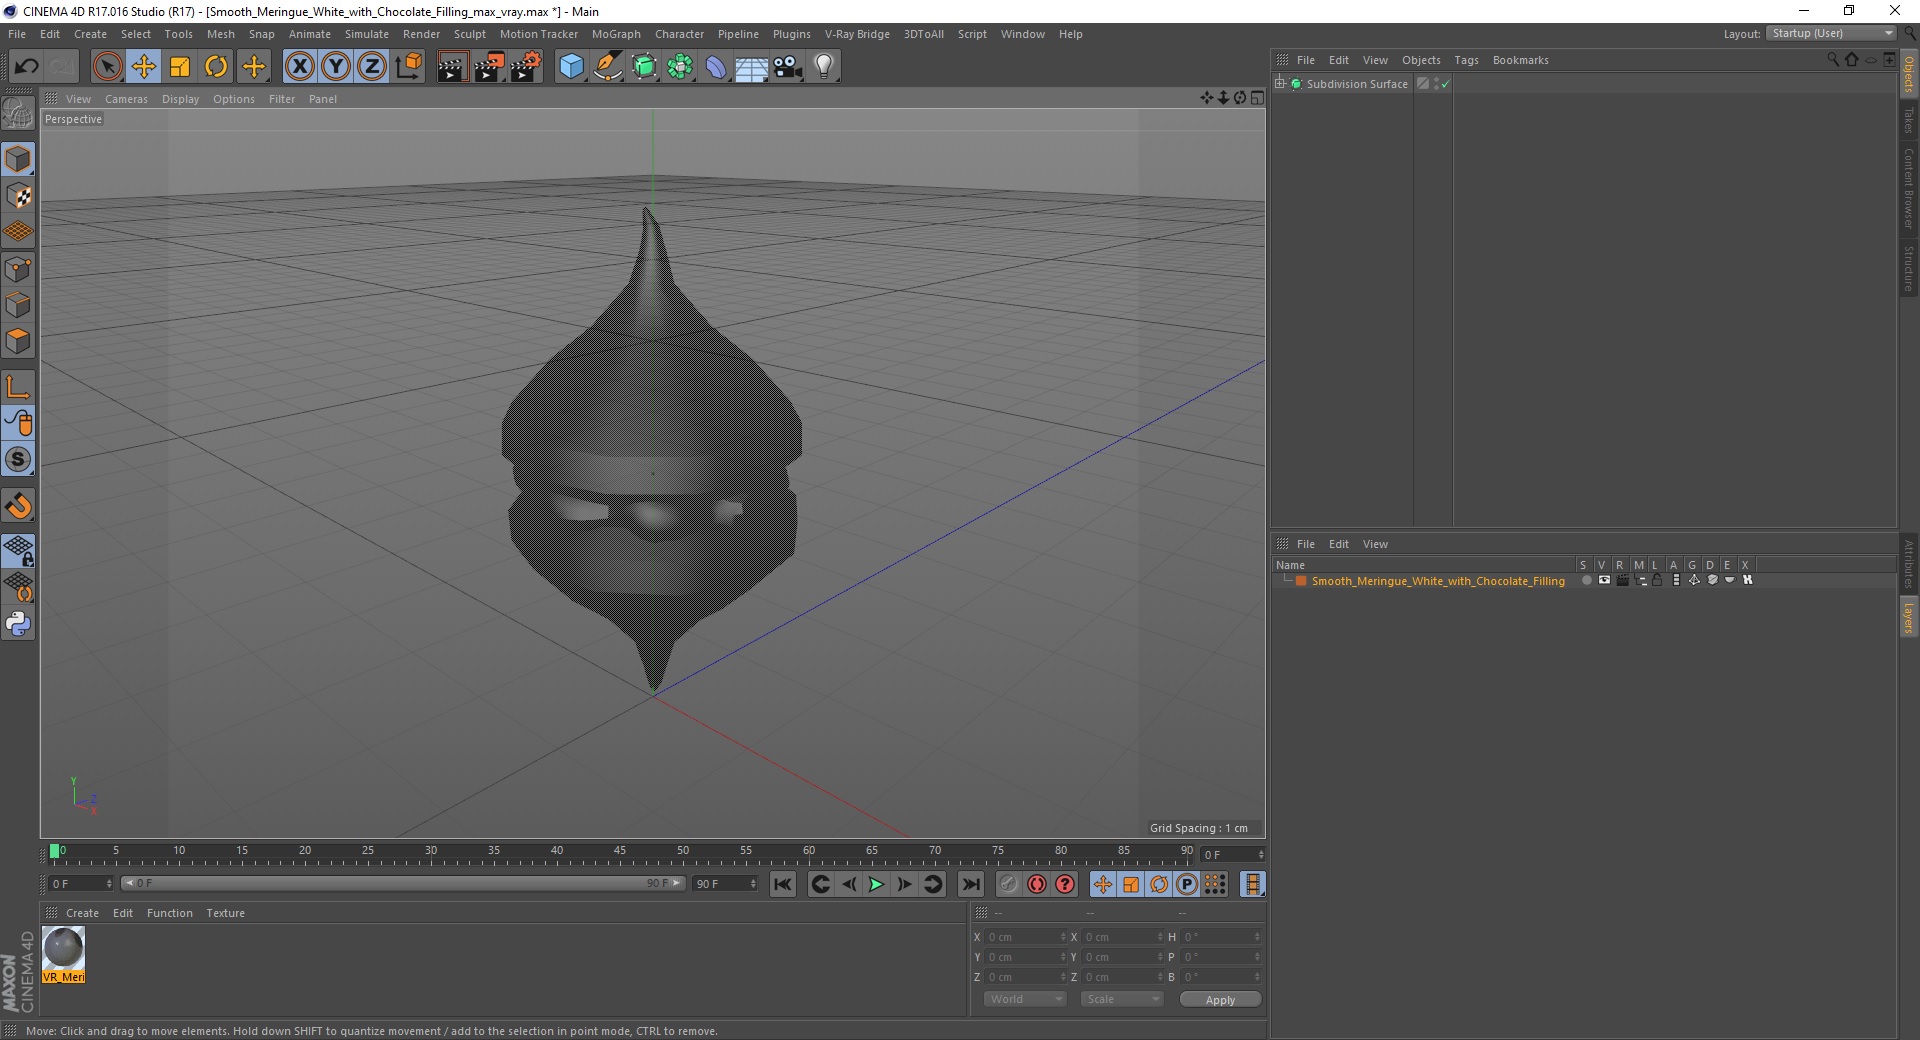The width and height of the screenshot is (1920, 1040).
Task: Select the Rotate tool
Action: click(216, 67)
